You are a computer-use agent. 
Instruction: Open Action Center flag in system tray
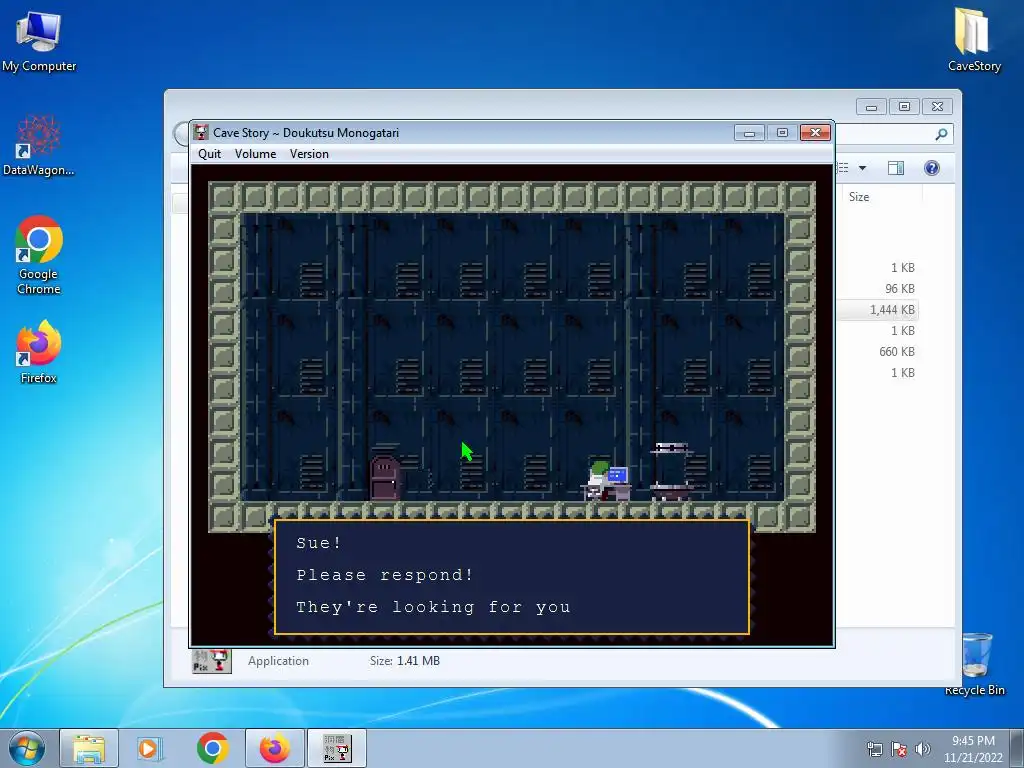click(x=899, y=749)
